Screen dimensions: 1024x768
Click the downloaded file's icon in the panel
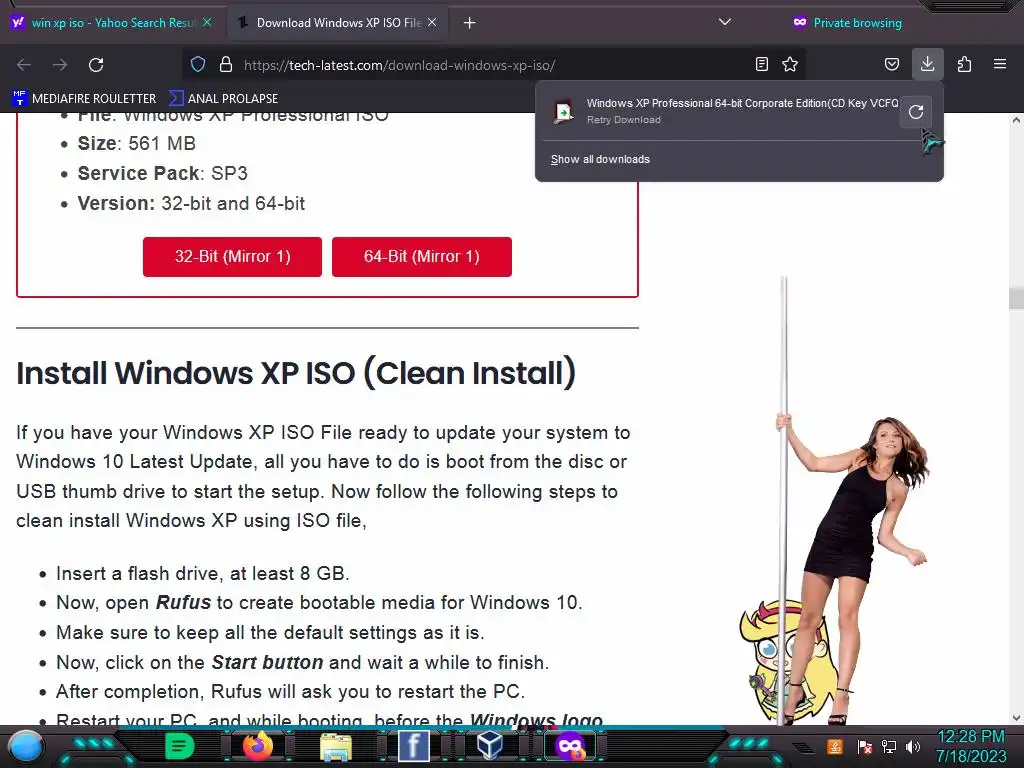(x=563, y=112)
